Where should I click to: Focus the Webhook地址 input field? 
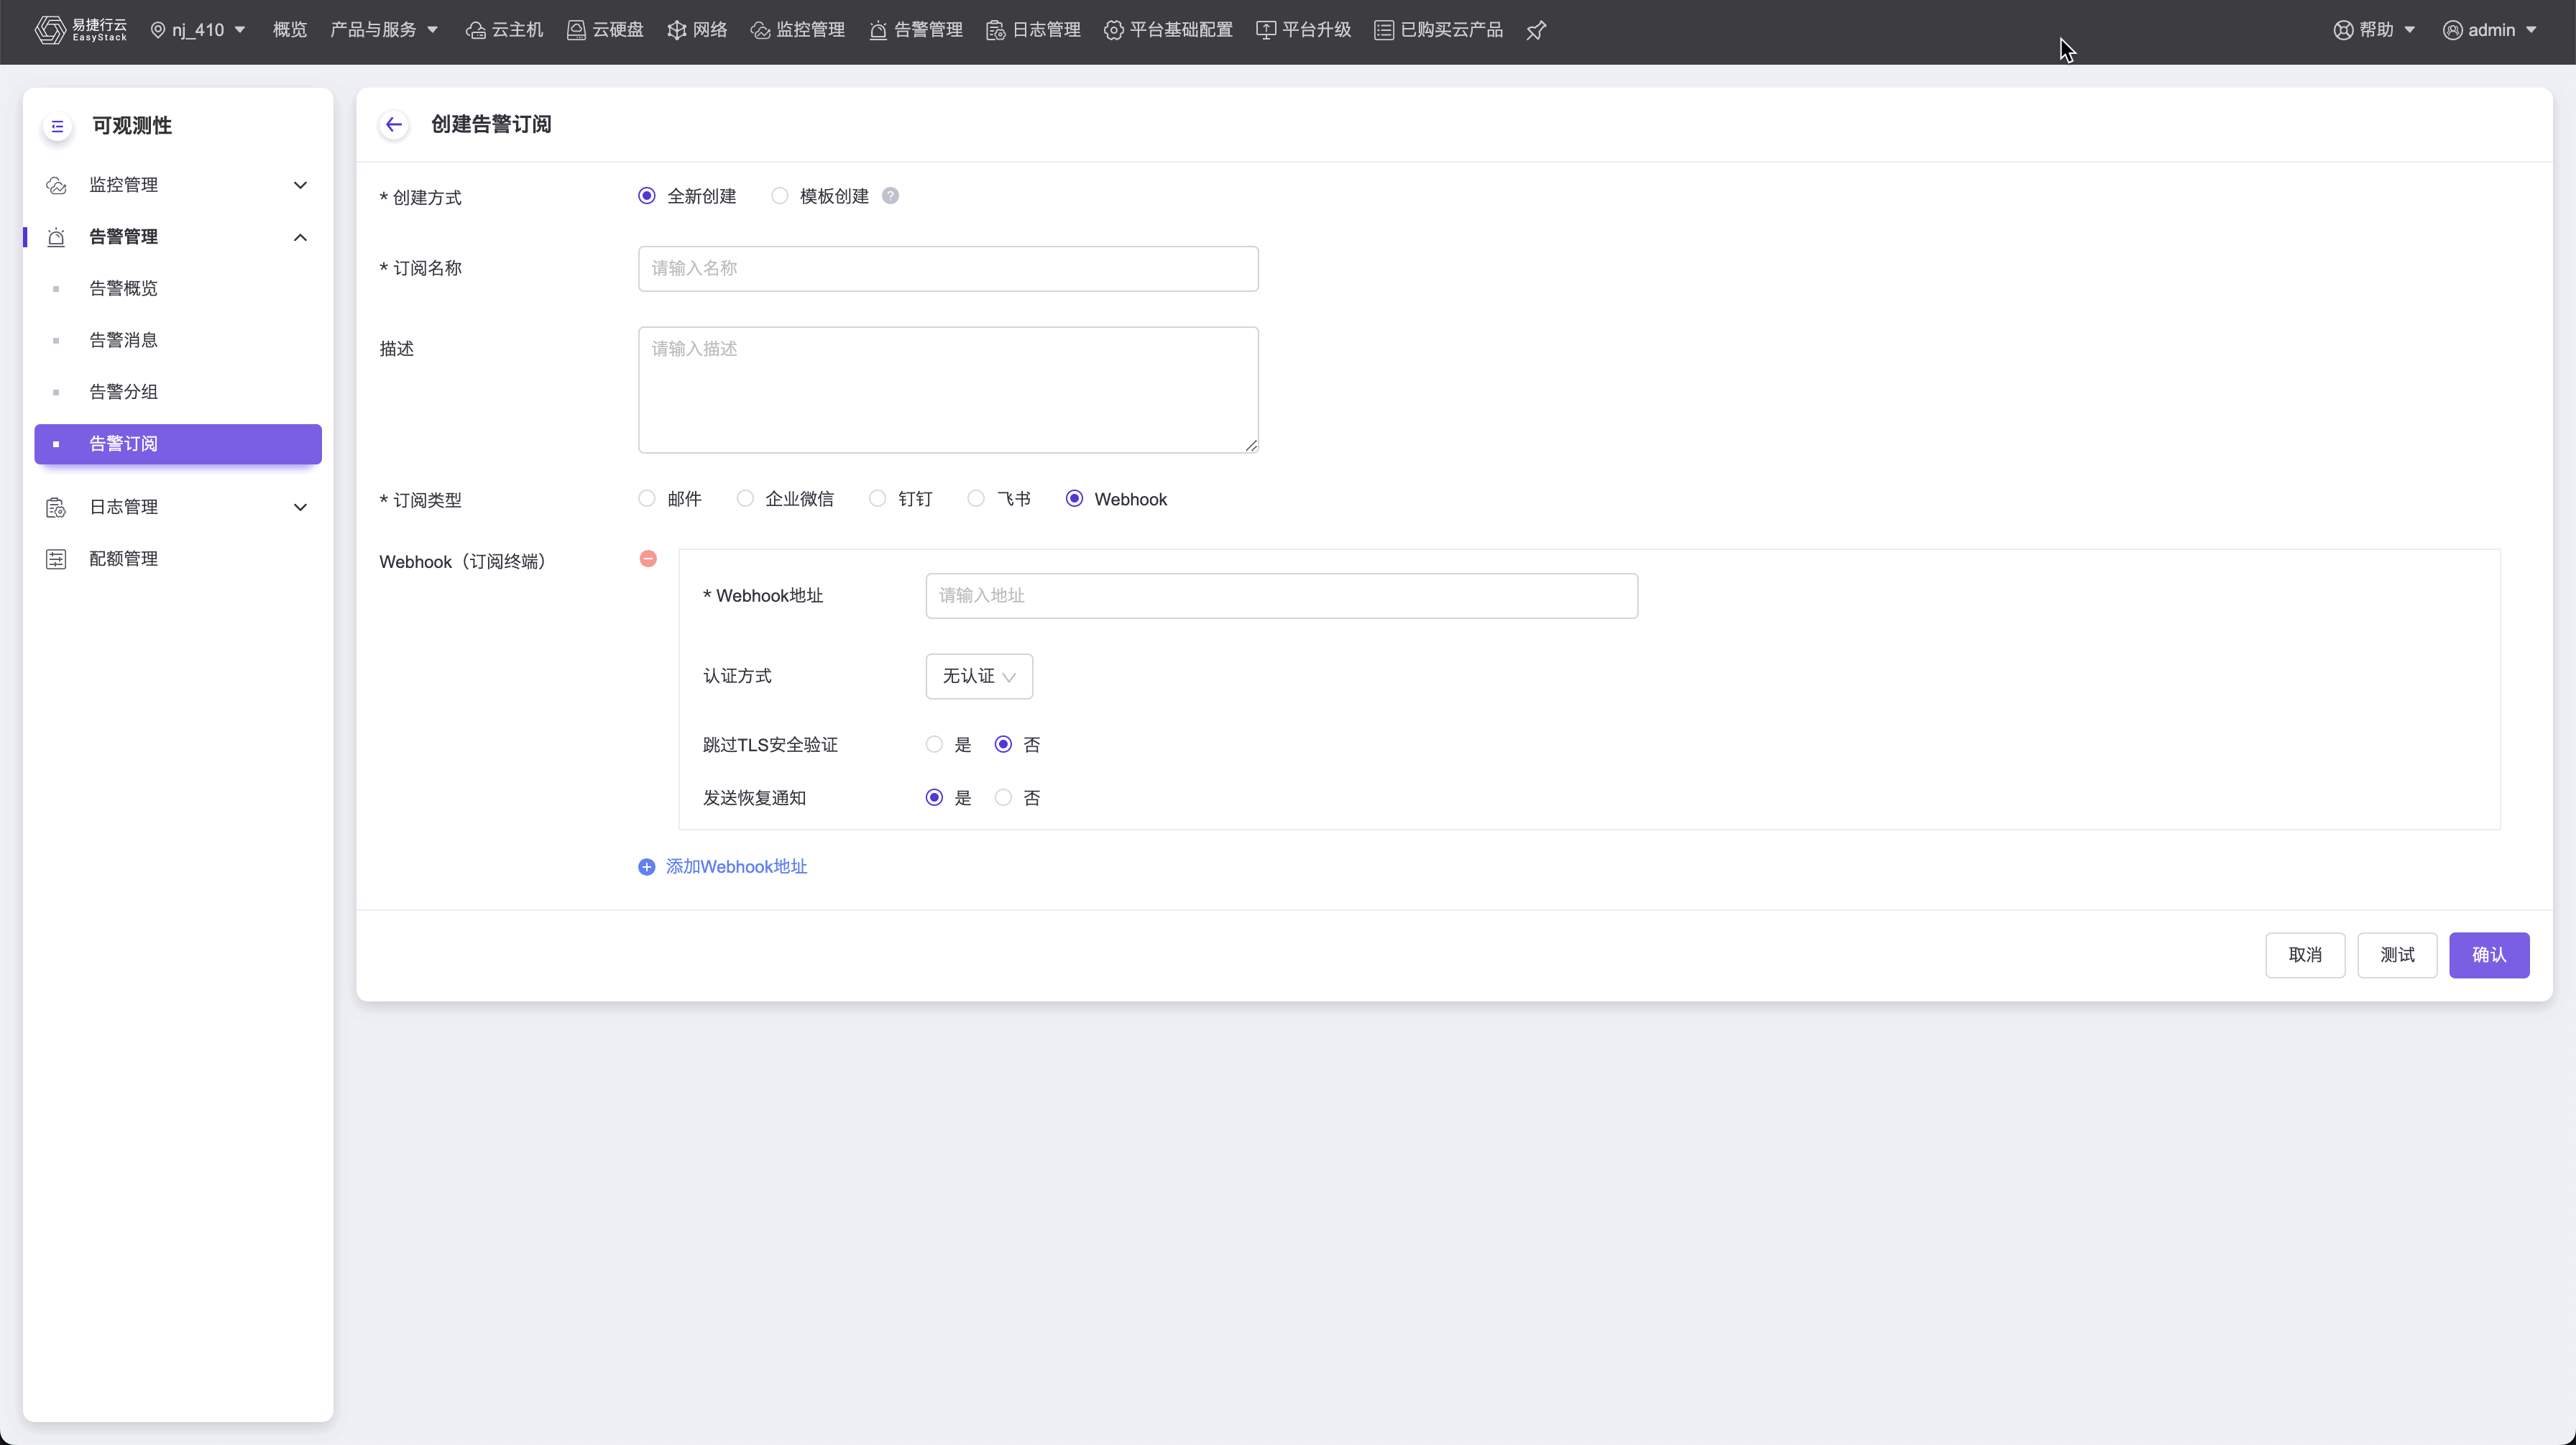click(x=1281, y=596)
